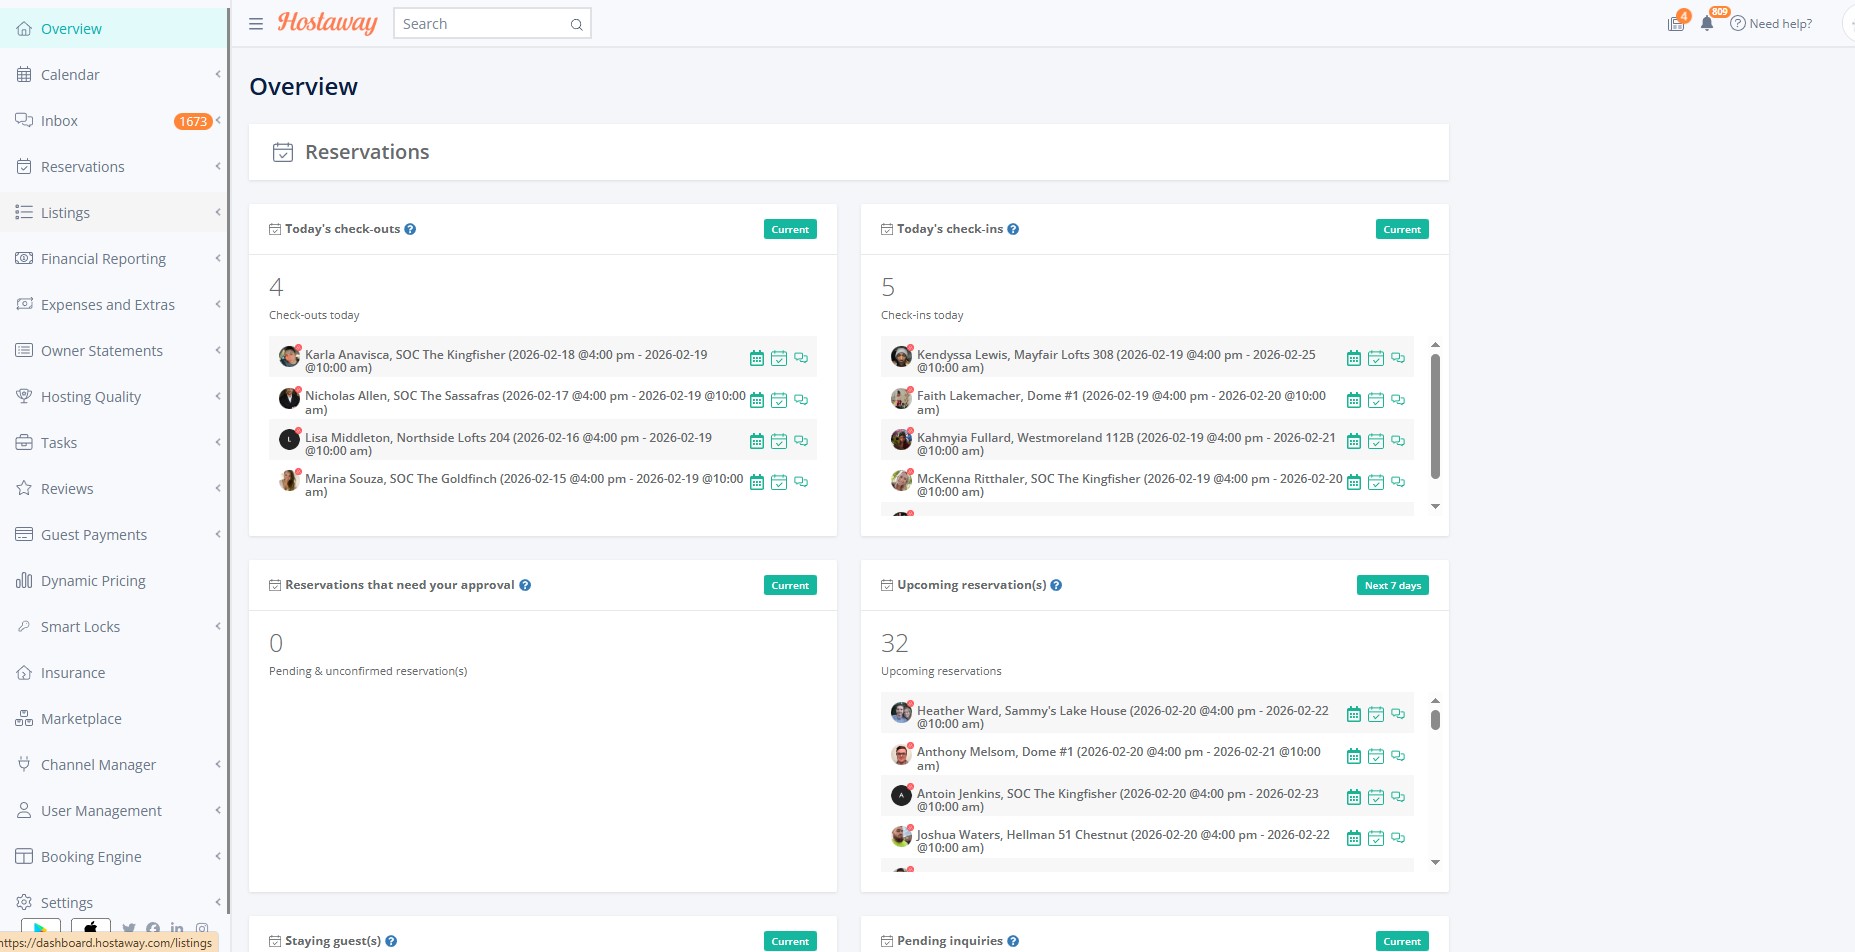The height and width of the screenshot is (952, 1855).
Task: Click help icon beside Pending inquiries
Action: pos(1013,941)
